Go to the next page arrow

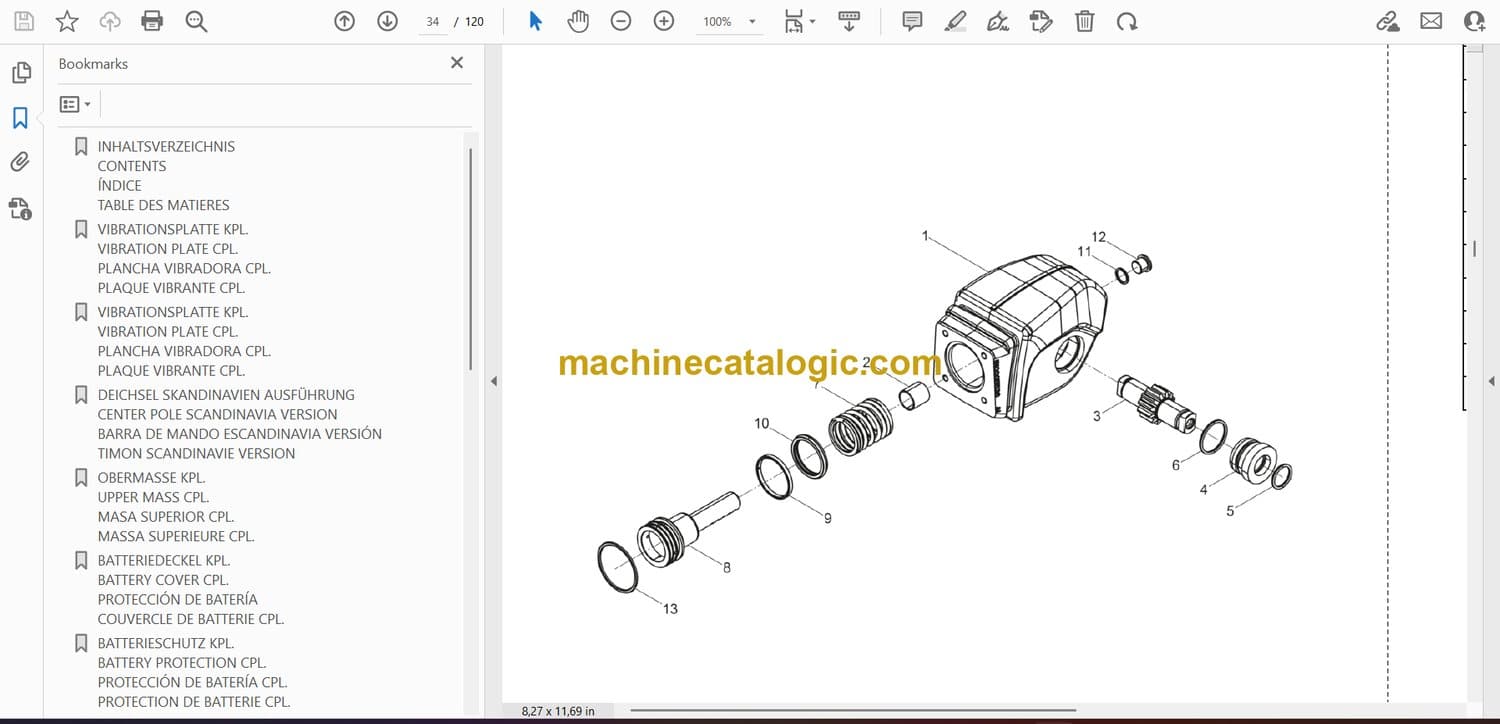click(388, 21)
